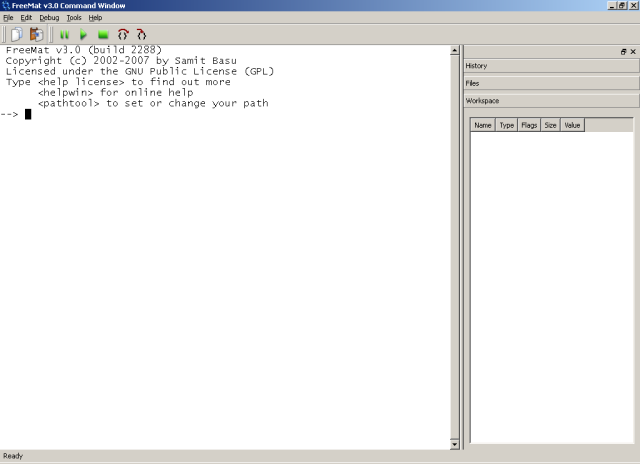Open the Help menu
Image resolution: width=640 pixels, height=464 pixels.
(95, 18)
